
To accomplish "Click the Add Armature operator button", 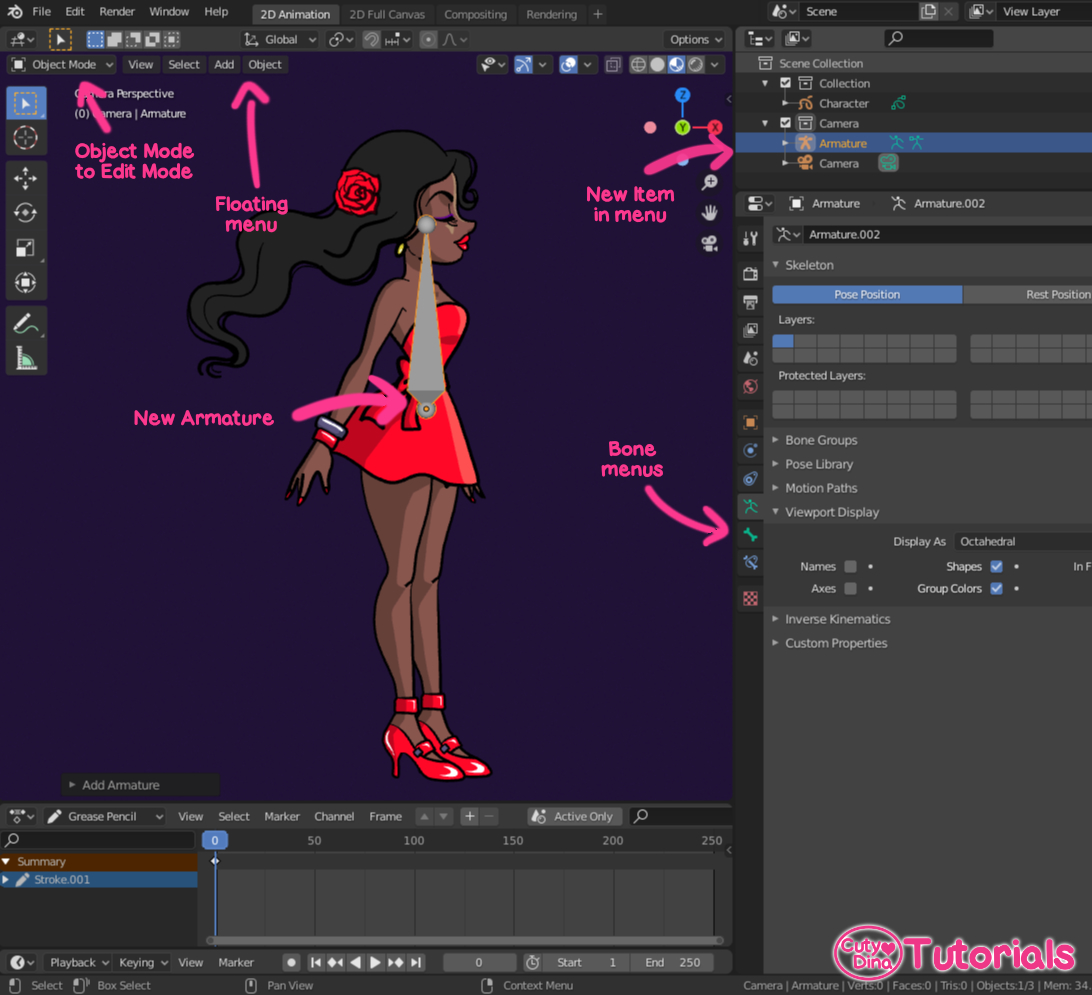I will pyautogui.click(x=139, y=784).
